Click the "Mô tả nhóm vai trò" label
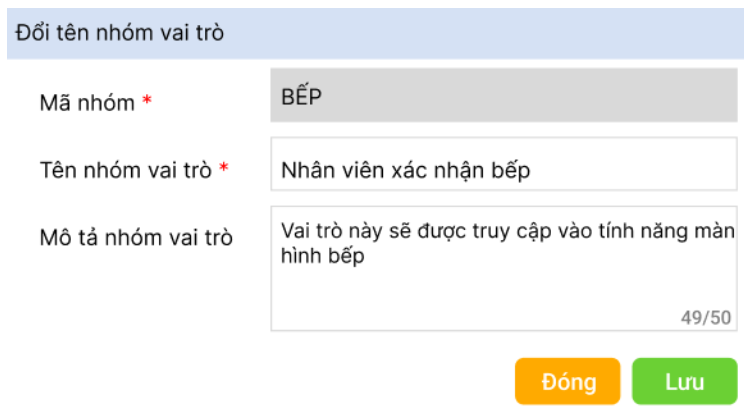This screenshot has width=744, height=418. pyautogui.click(x=136, y=238)
